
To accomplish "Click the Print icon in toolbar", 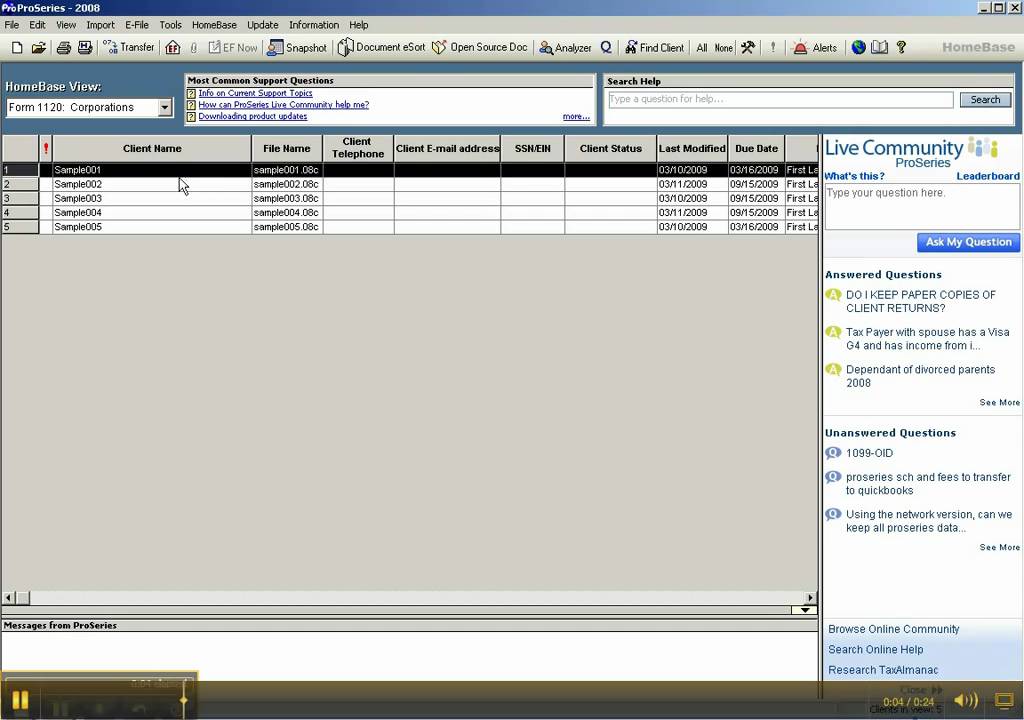I will click(63, 47).
